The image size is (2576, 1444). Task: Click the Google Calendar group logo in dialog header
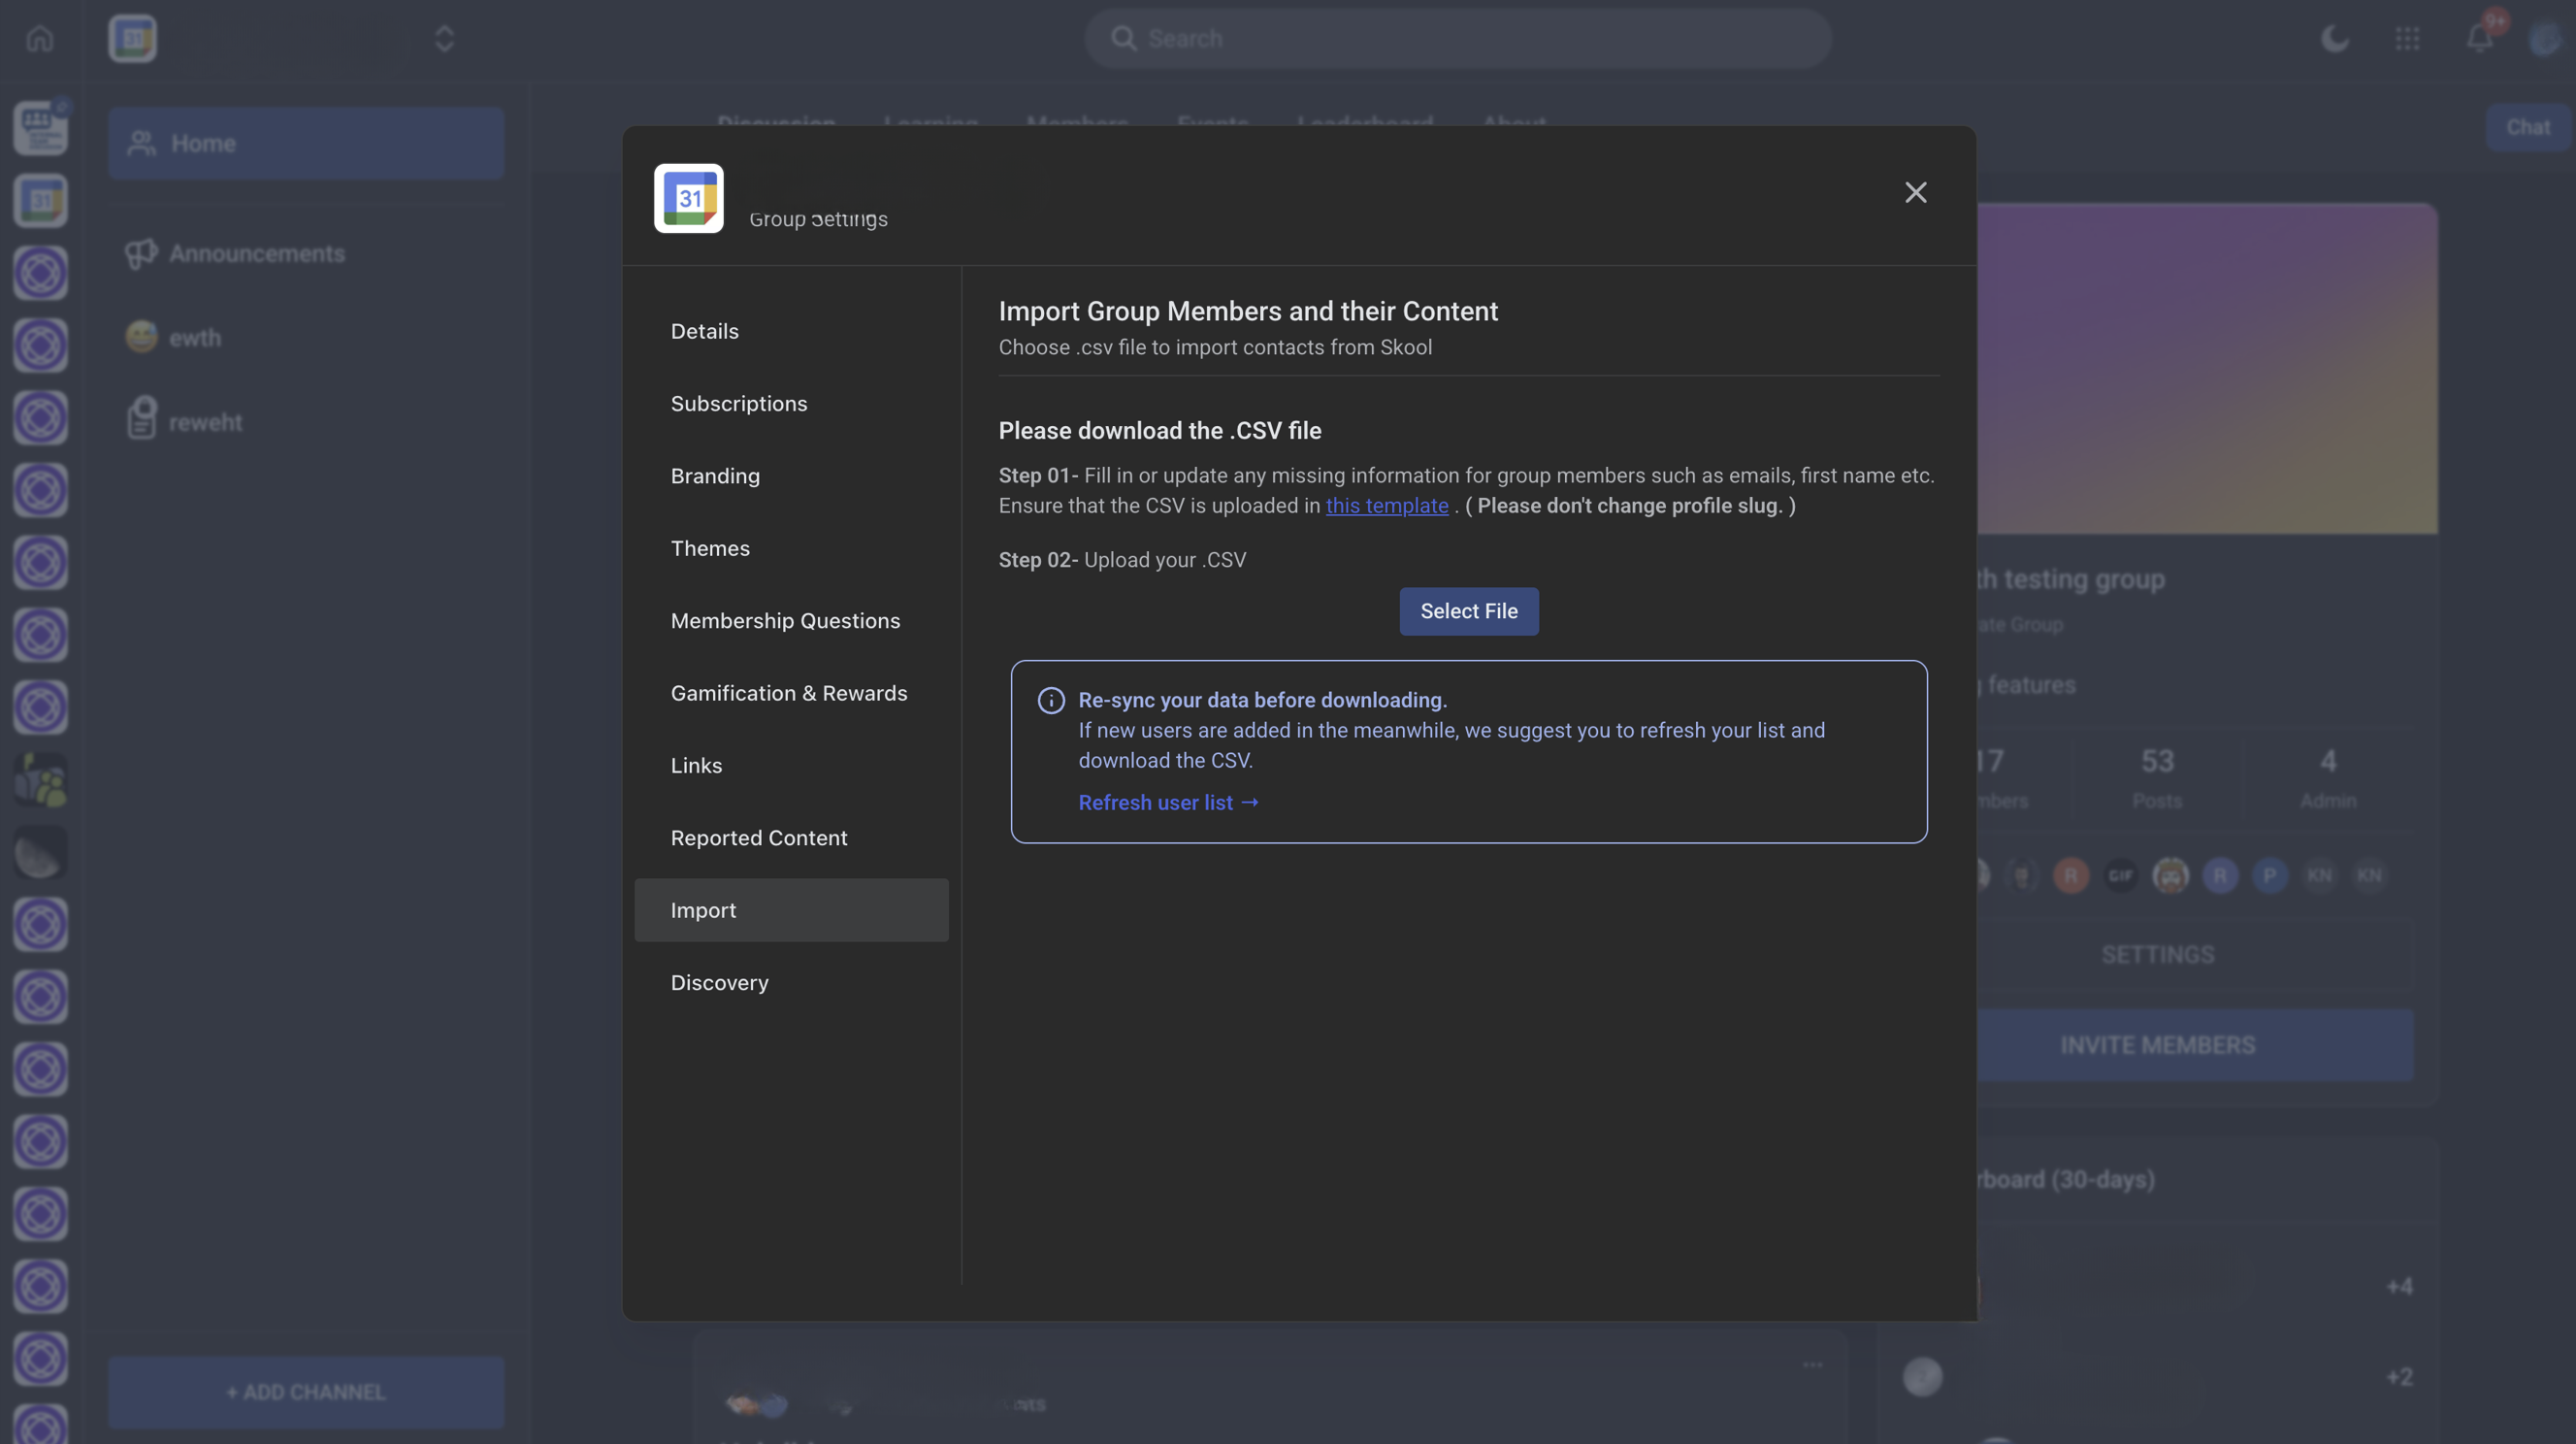[688, 198]
